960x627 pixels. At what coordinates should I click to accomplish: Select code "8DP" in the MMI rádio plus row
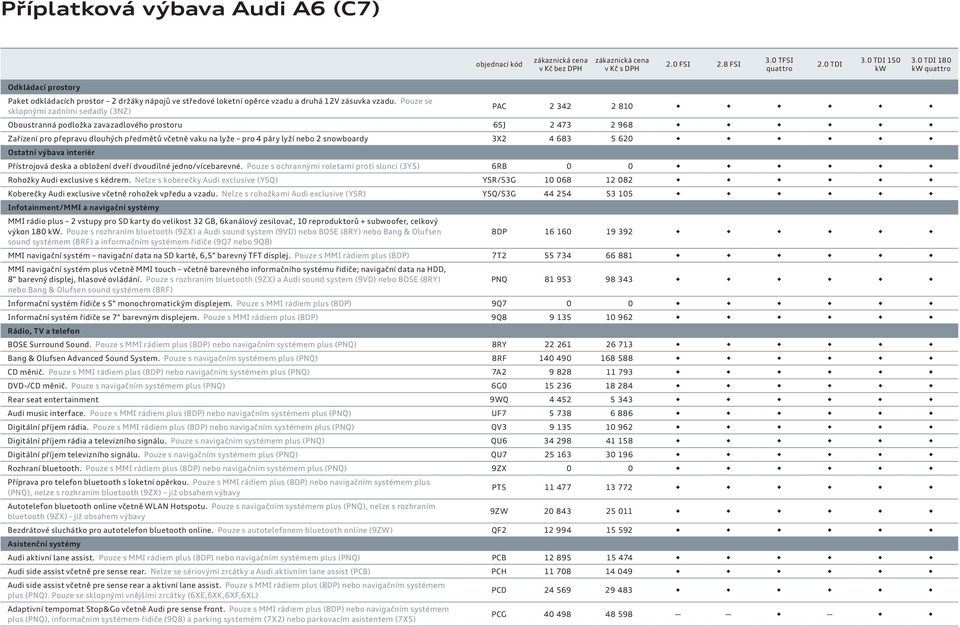pos(499,231)
